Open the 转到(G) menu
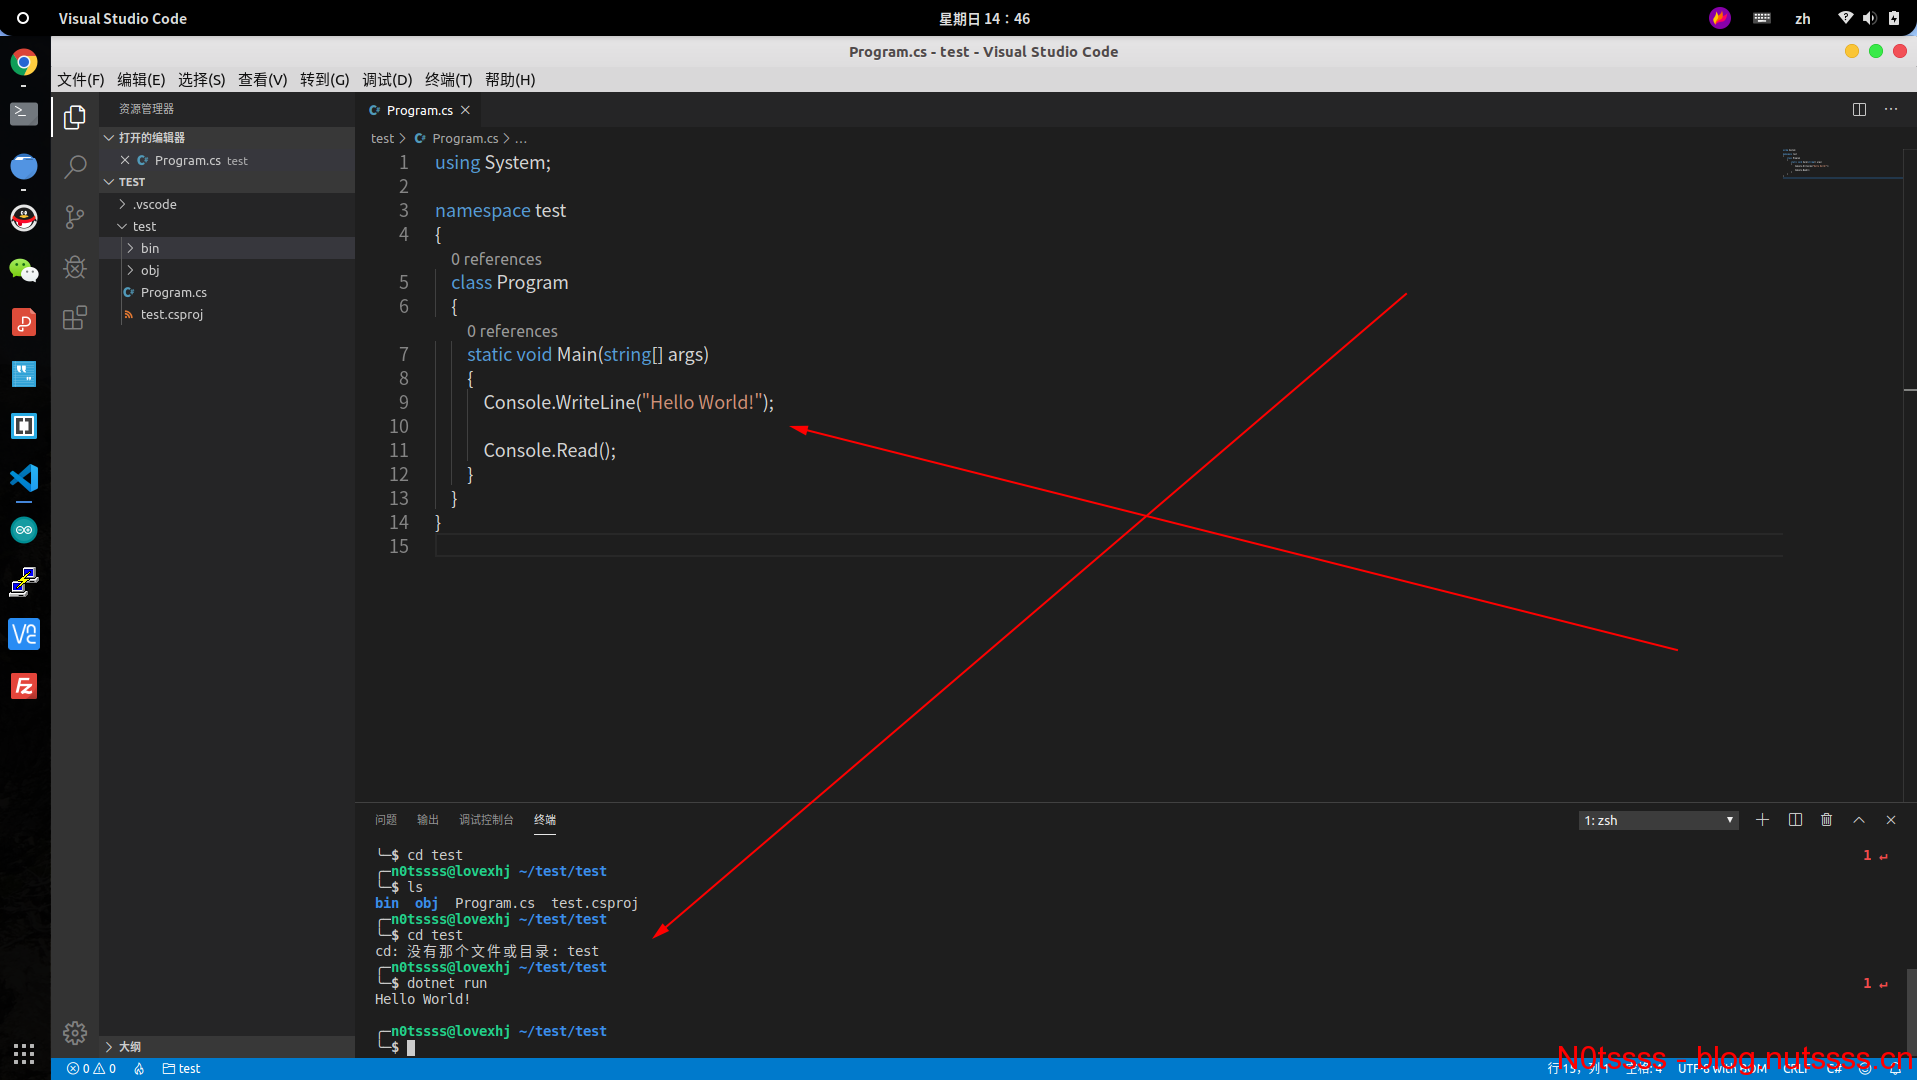 (x=324, y=80)
